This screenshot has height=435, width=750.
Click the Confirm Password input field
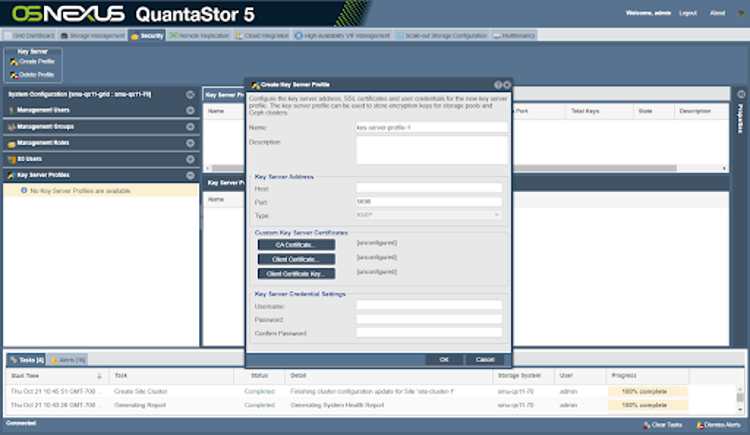[x=429, y=333]
